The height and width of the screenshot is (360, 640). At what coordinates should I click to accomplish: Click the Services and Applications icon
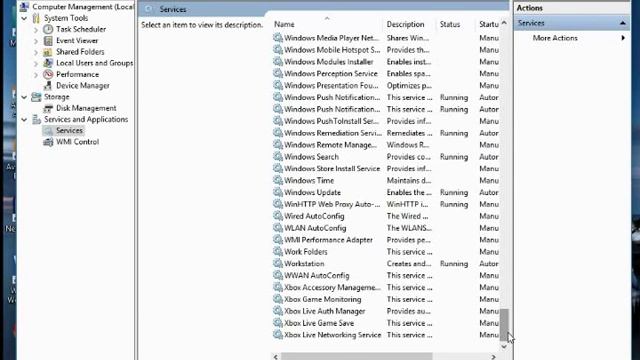(x=36, y=119)
